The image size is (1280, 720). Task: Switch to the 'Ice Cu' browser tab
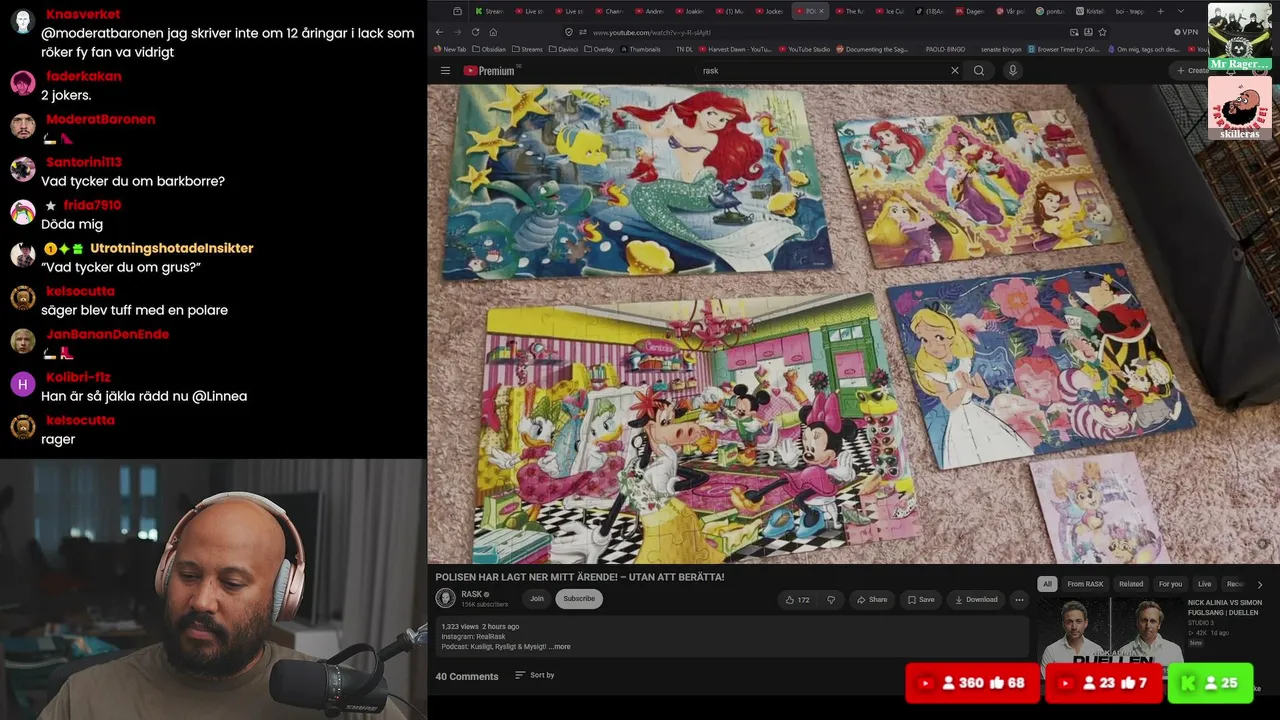point(889,11)
